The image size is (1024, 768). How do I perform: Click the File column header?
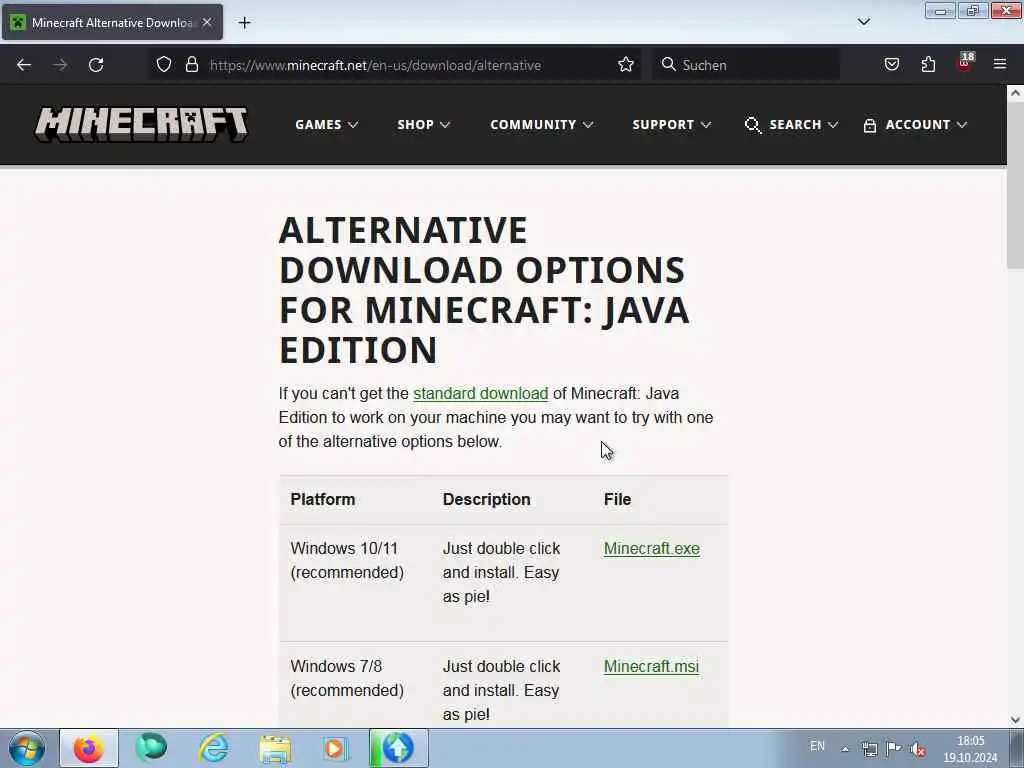(x=617, y=500)
